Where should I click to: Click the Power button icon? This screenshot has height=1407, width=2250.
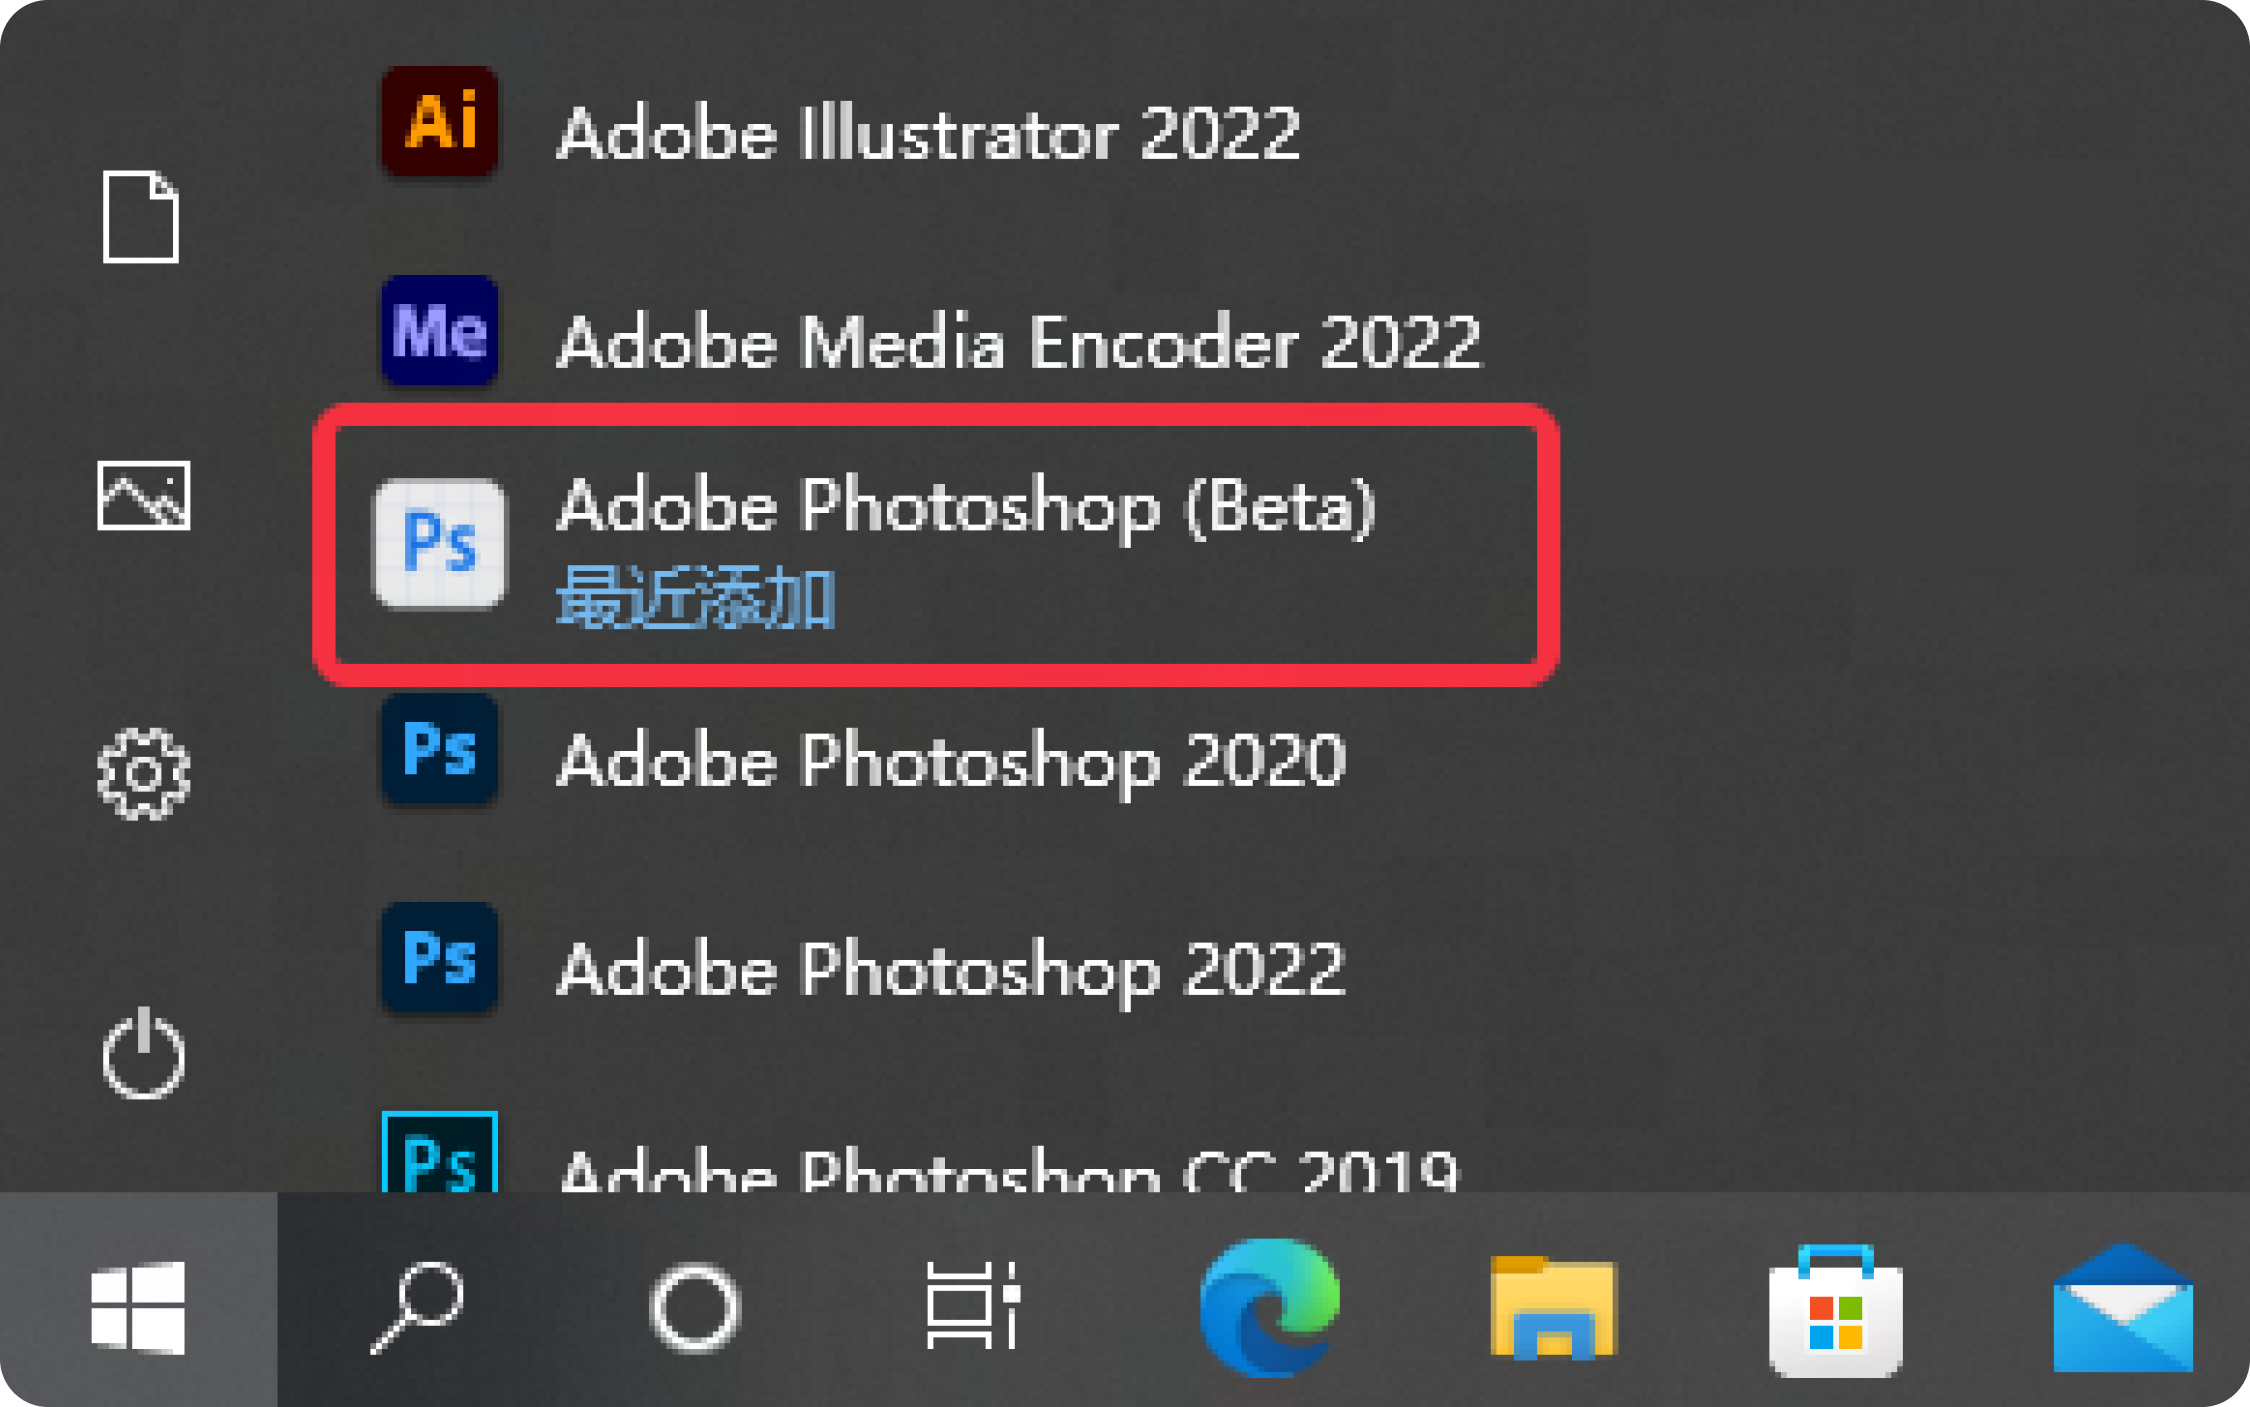(143, 1054)
